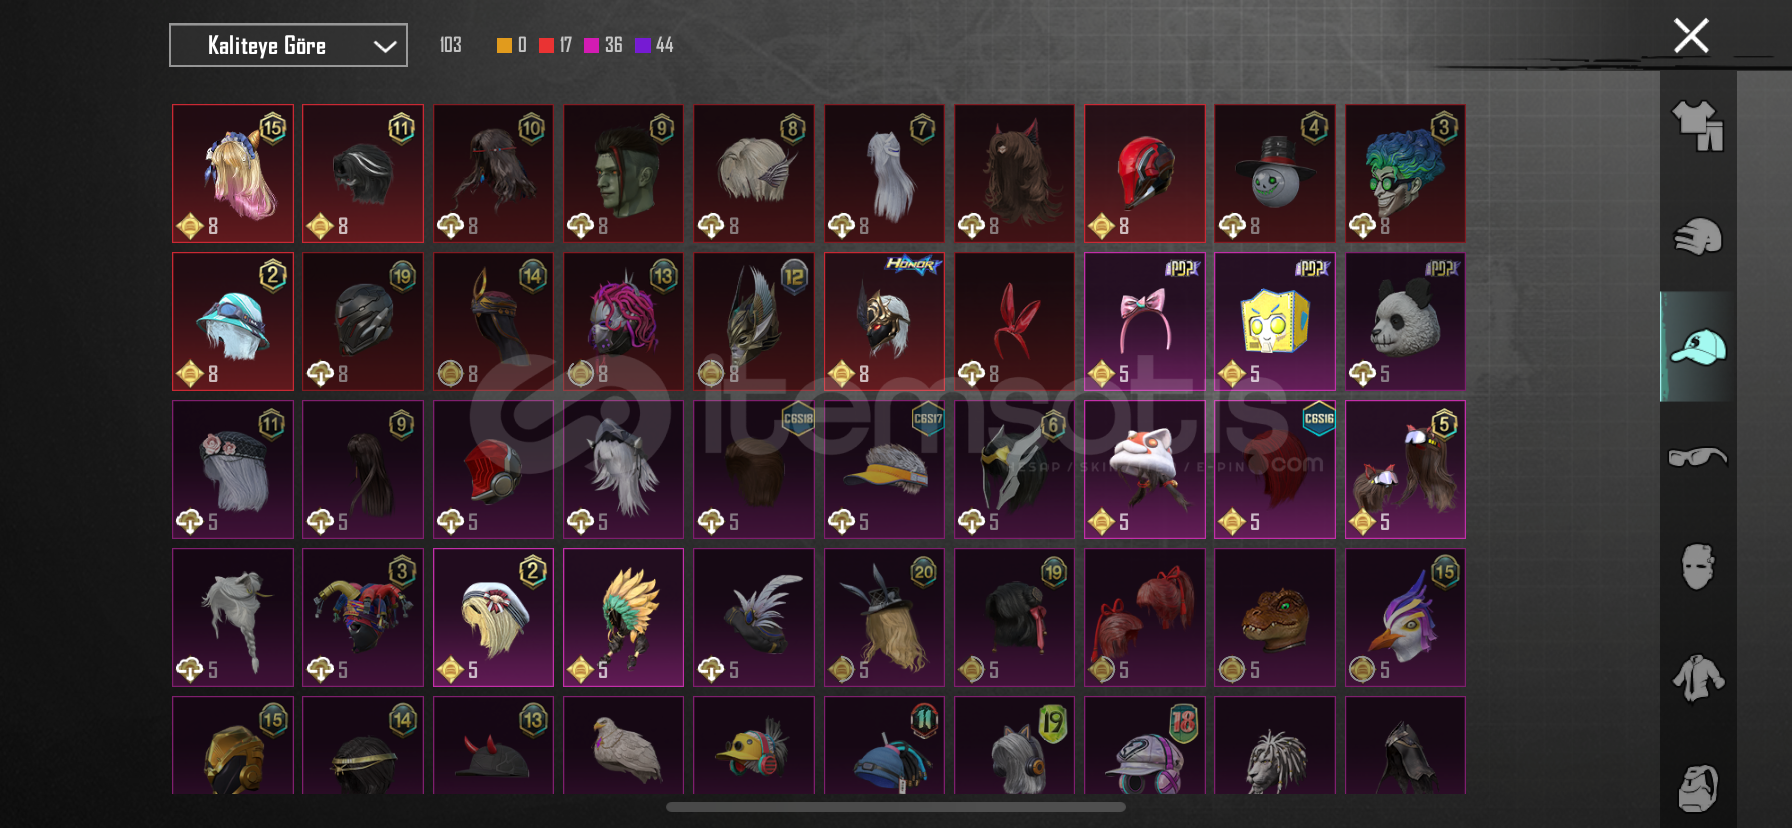Open the face mask category icon
Image resolution: width=1792 pixels, height=828 pixels.
click(1698, 567)
